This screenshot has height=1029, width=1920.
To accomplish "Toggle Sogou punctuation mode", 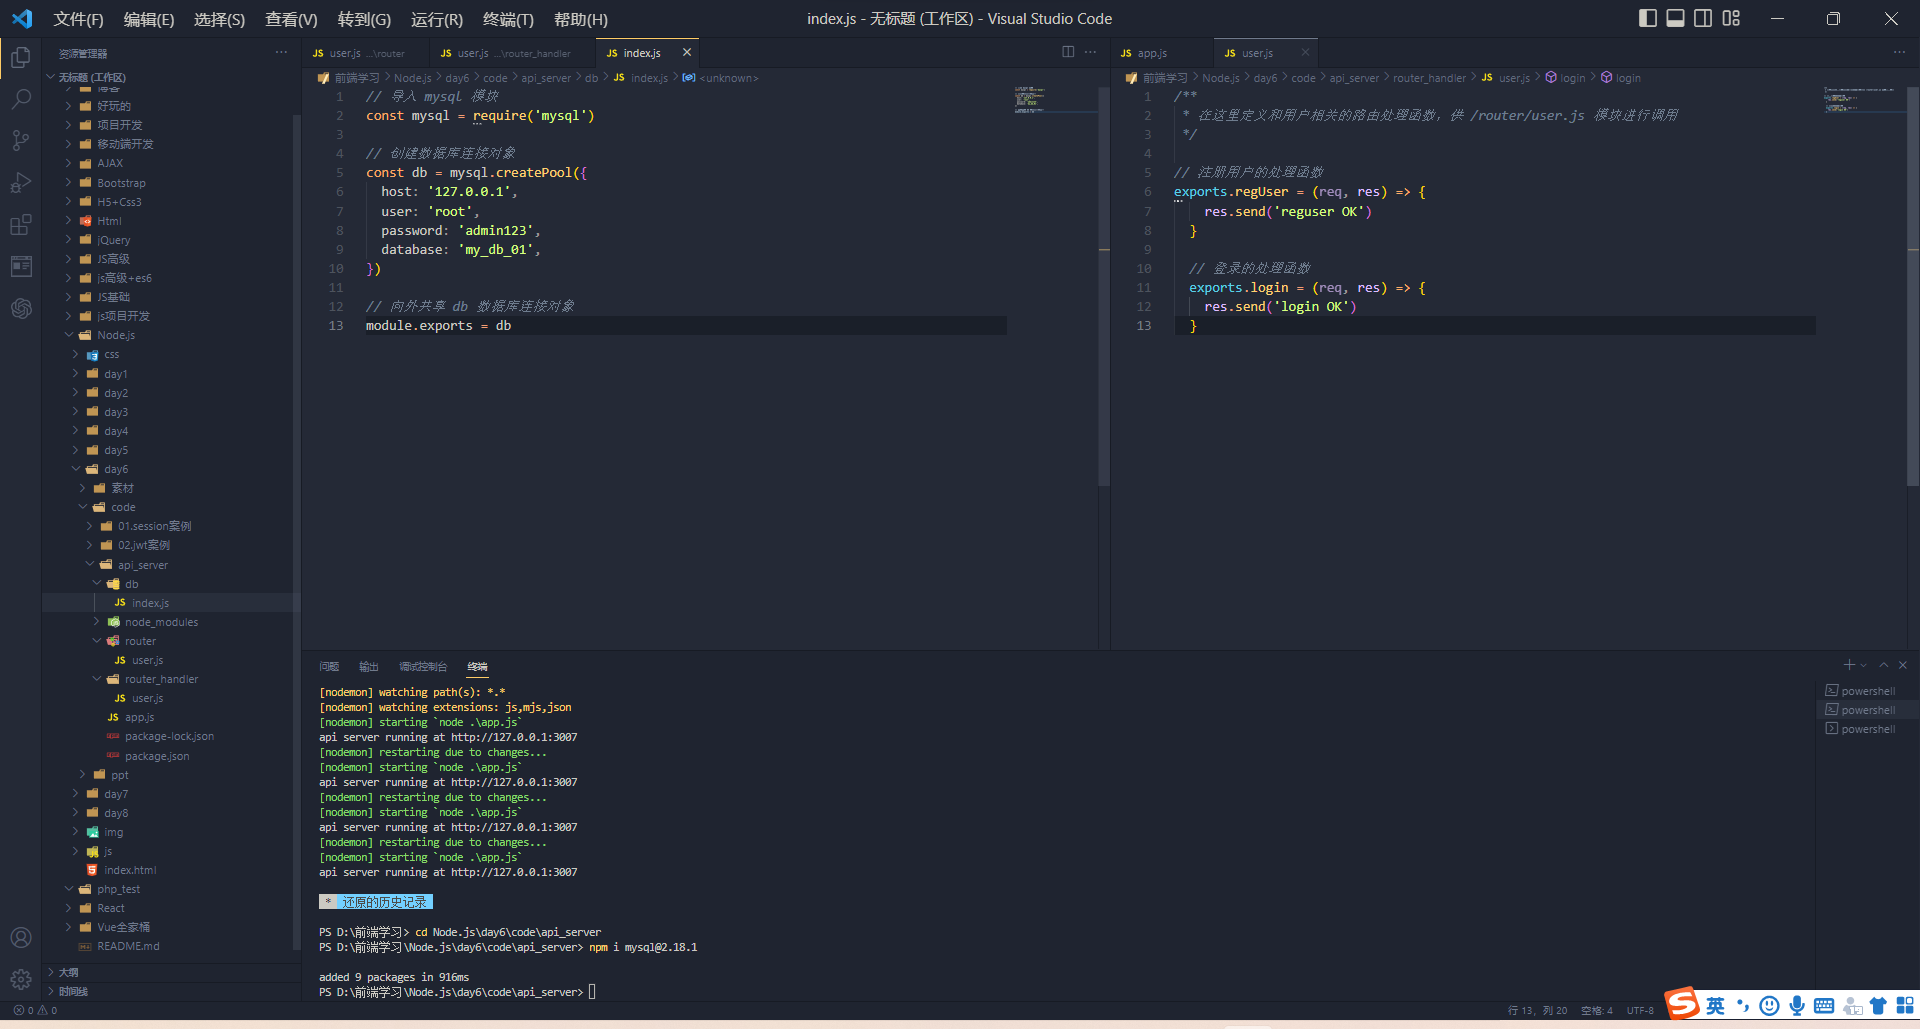I will pos(1743,1006).
